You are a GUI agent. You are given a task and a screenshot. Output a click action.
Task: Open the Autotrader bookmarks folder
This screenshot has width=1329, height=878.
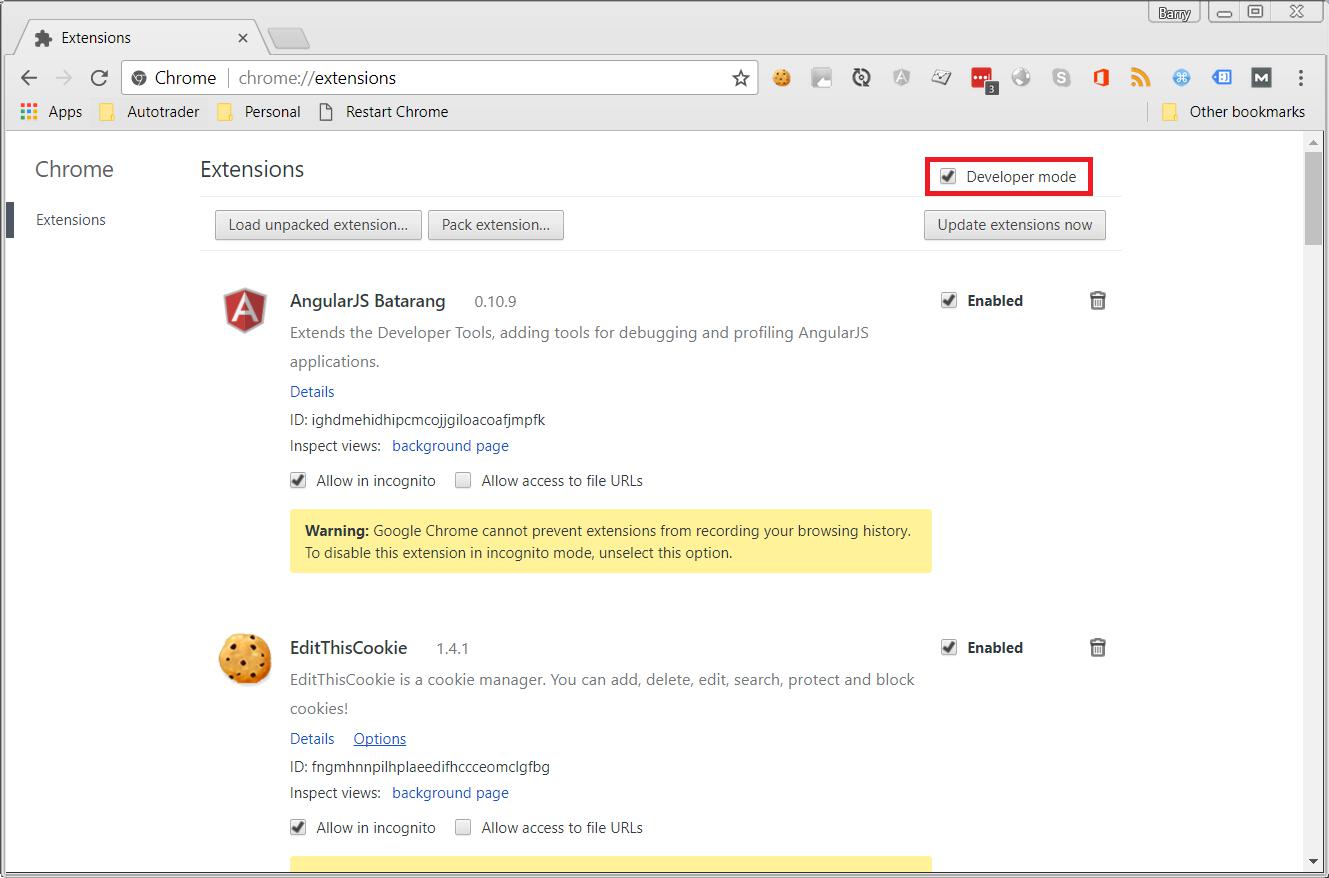click(x=149, y=111)
